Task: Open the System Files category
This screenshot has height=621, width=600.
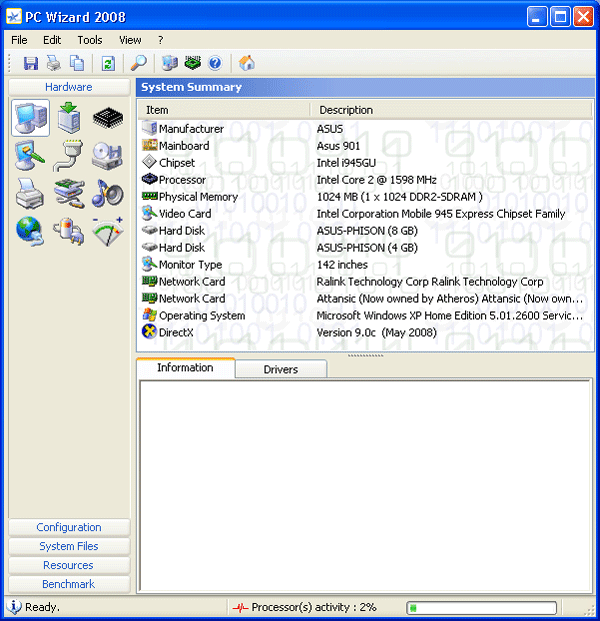Action: pos(69,547)
